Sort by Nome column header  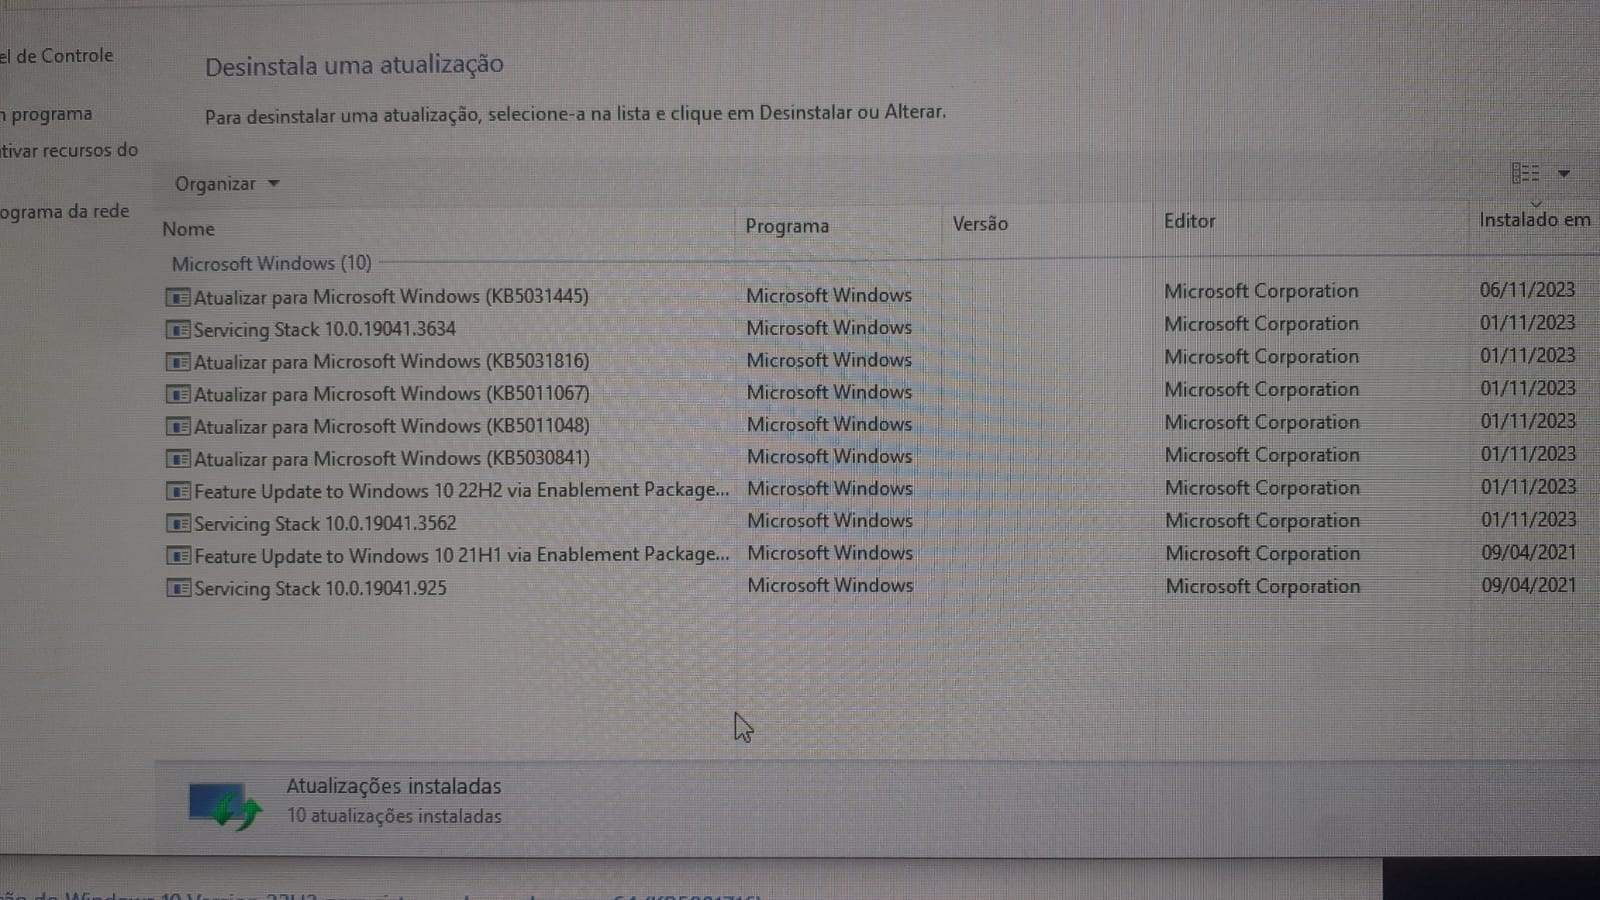pos(188,229)
